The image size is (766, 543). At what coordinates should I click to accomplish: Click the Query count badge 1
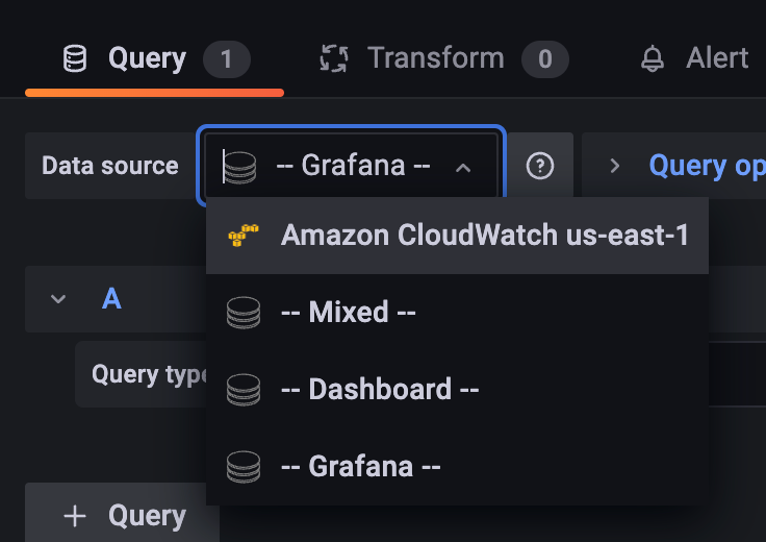227,59
